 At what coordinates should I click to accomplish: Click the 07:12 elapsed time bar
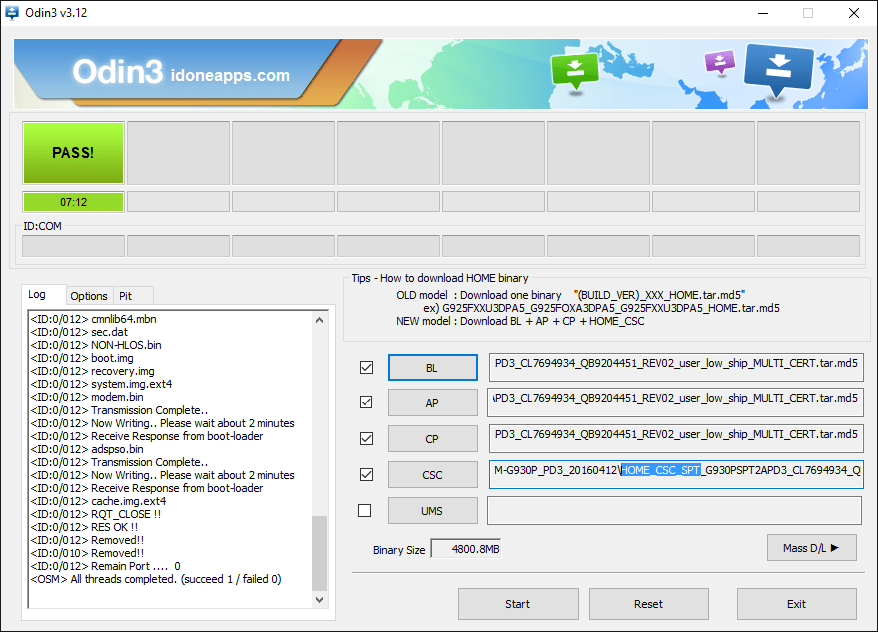point(73,202)
